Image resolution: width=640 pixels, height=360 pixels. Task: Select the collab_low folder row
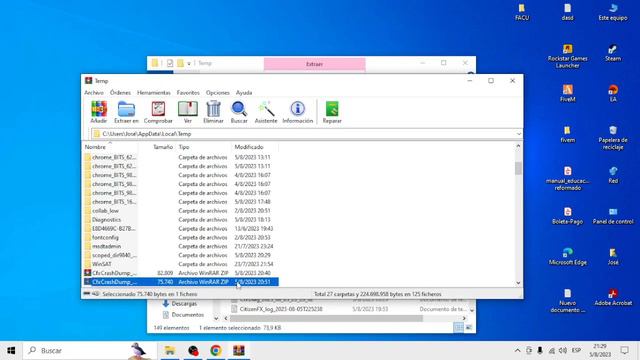181,211
